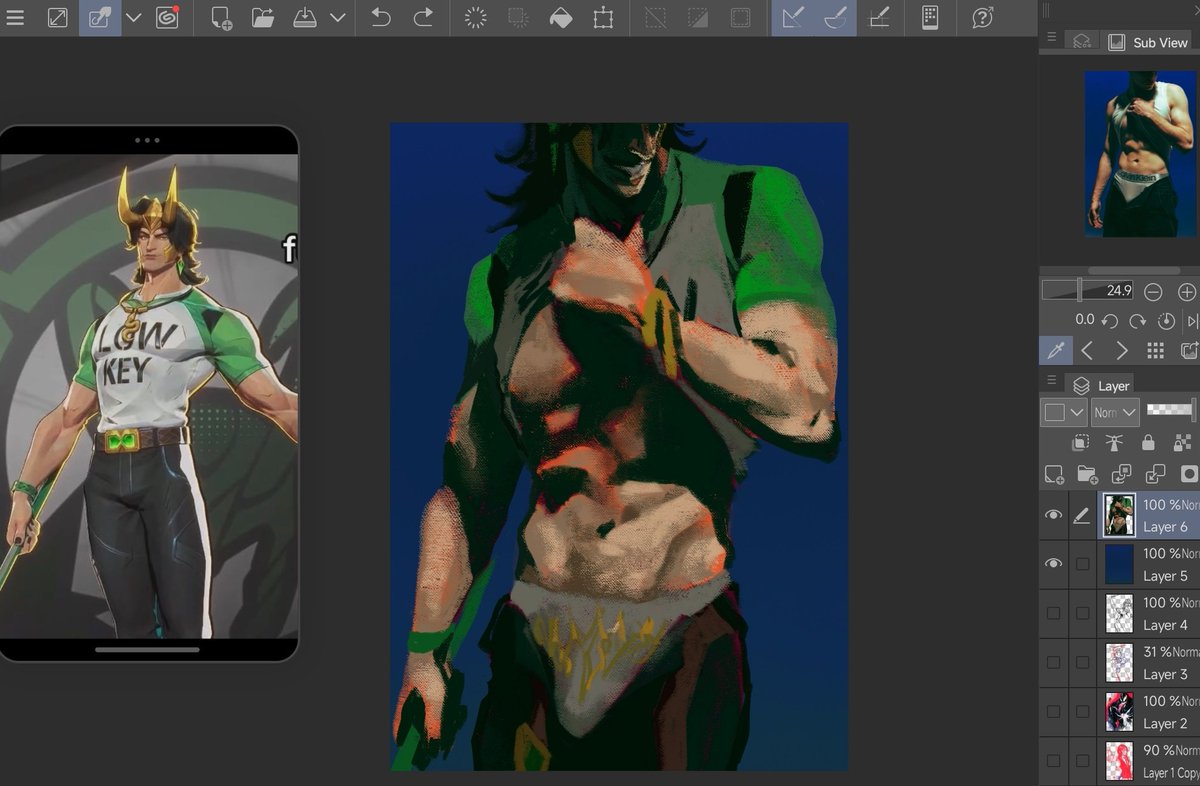1200x786 pixels.
Task: Hide Layer 5 with eye icon
Action: 1053,564
